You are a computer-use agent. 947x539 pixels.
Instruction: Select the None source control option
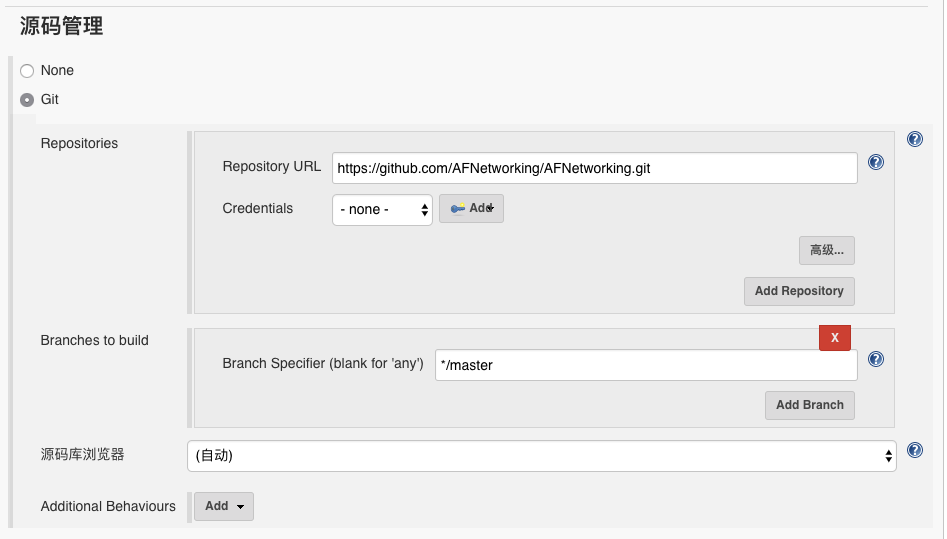click(27, 71)
